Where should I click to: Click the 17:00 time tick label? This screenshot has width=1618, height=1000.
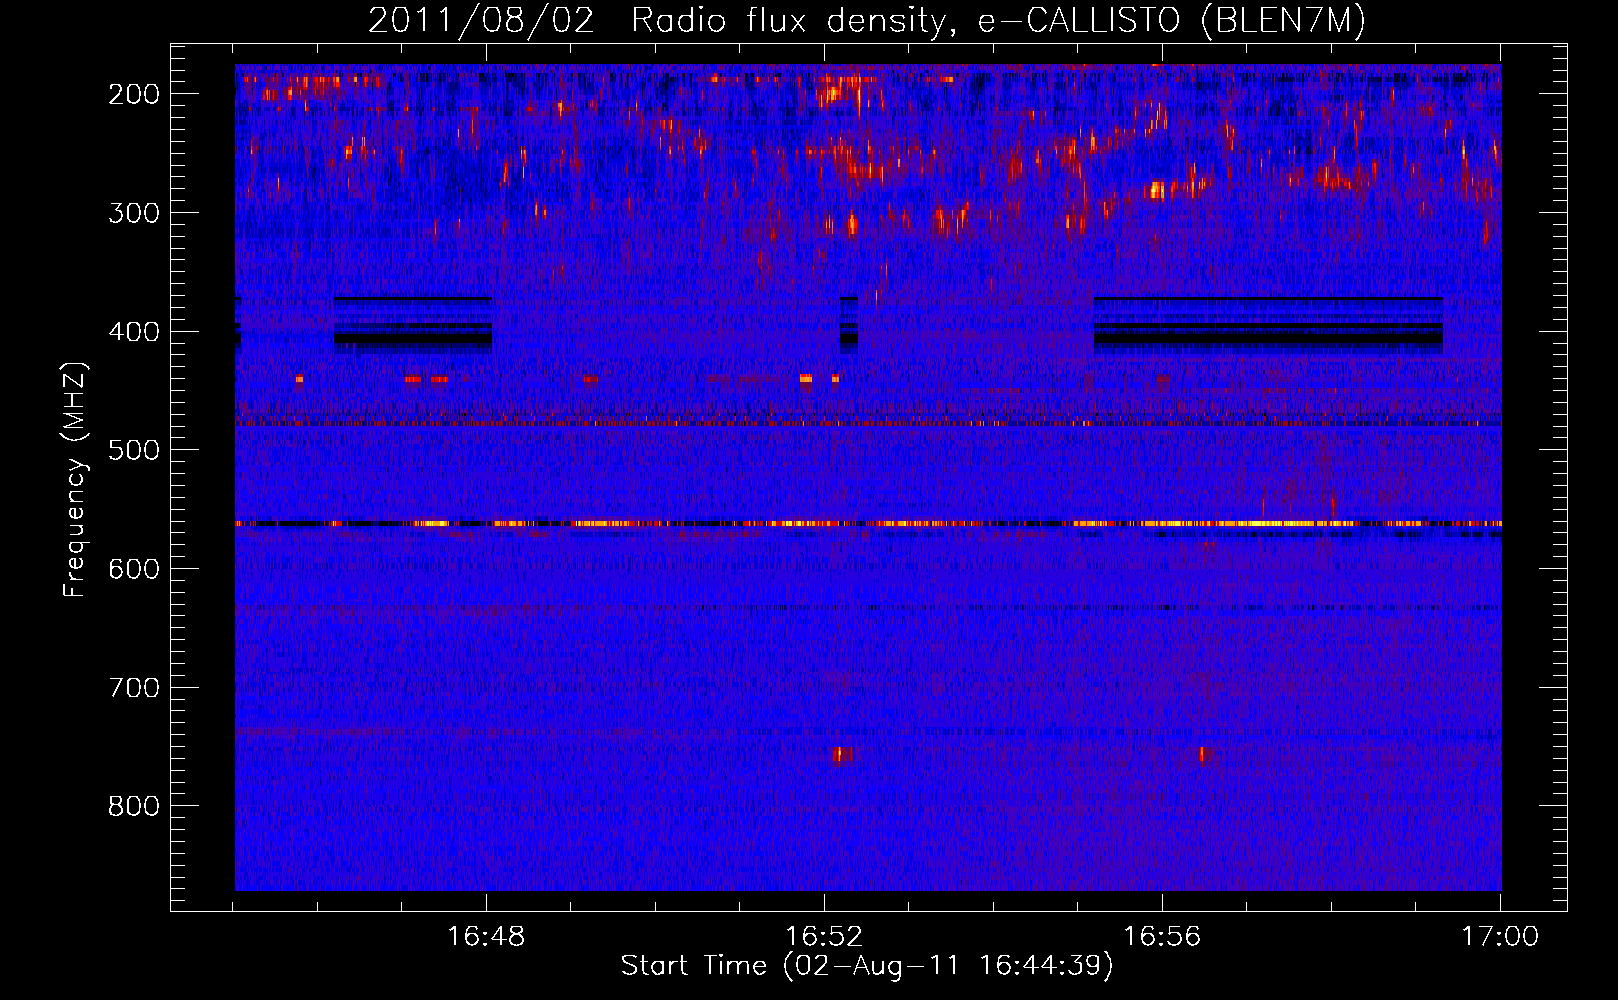point(1500,937)
